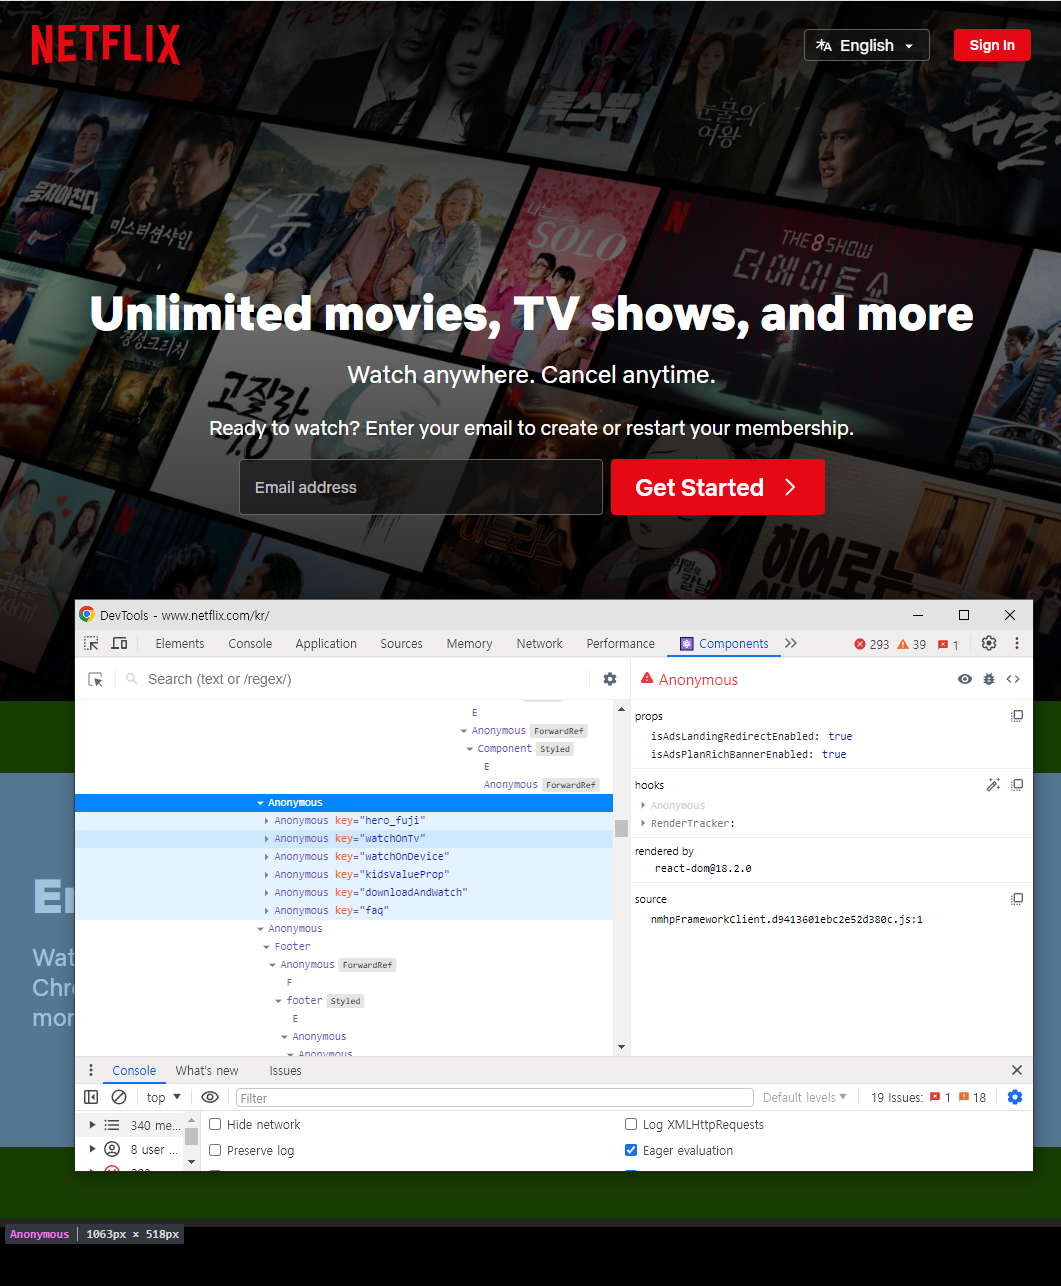Expand the watchOnTv component
The image size is (1061, 1286).
pyautogui.click(x=267, y=839)
